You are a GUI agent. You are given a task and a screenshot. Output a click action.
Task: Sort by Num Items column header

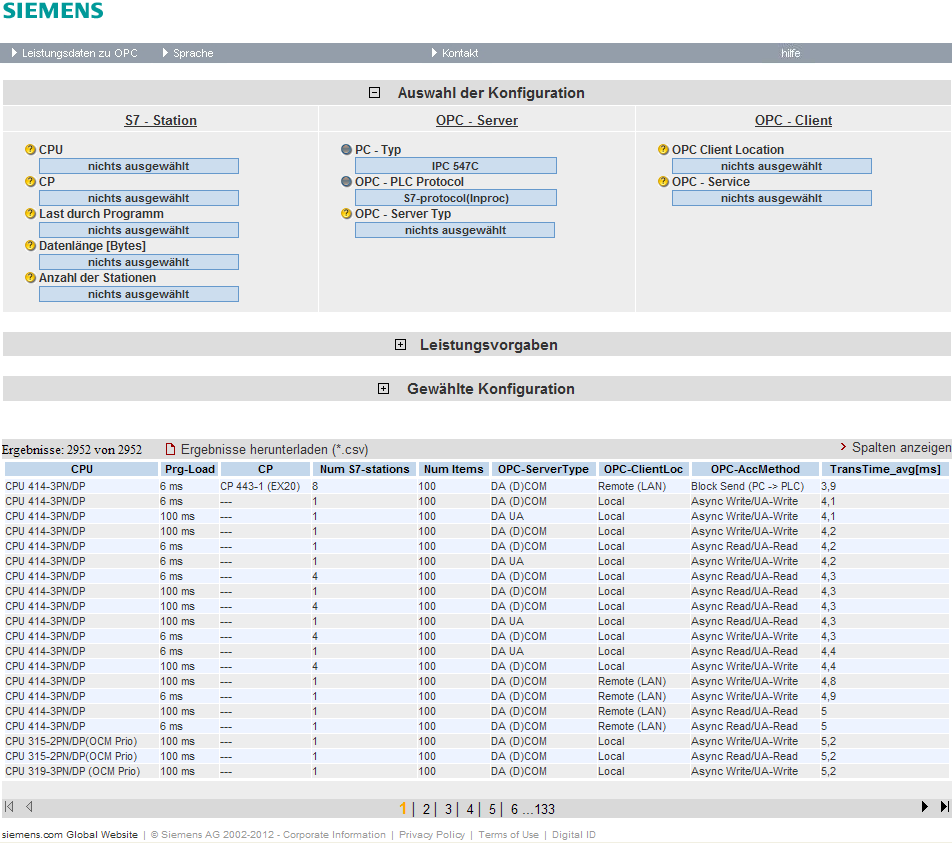coord(454,469)
